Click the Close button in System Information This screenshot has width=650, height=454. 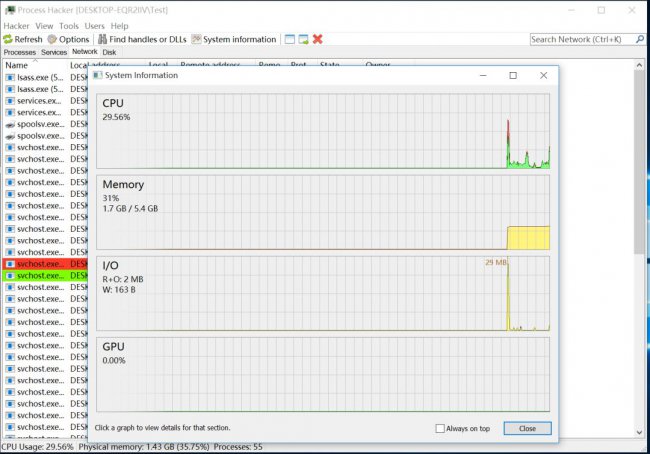(527, 428)
